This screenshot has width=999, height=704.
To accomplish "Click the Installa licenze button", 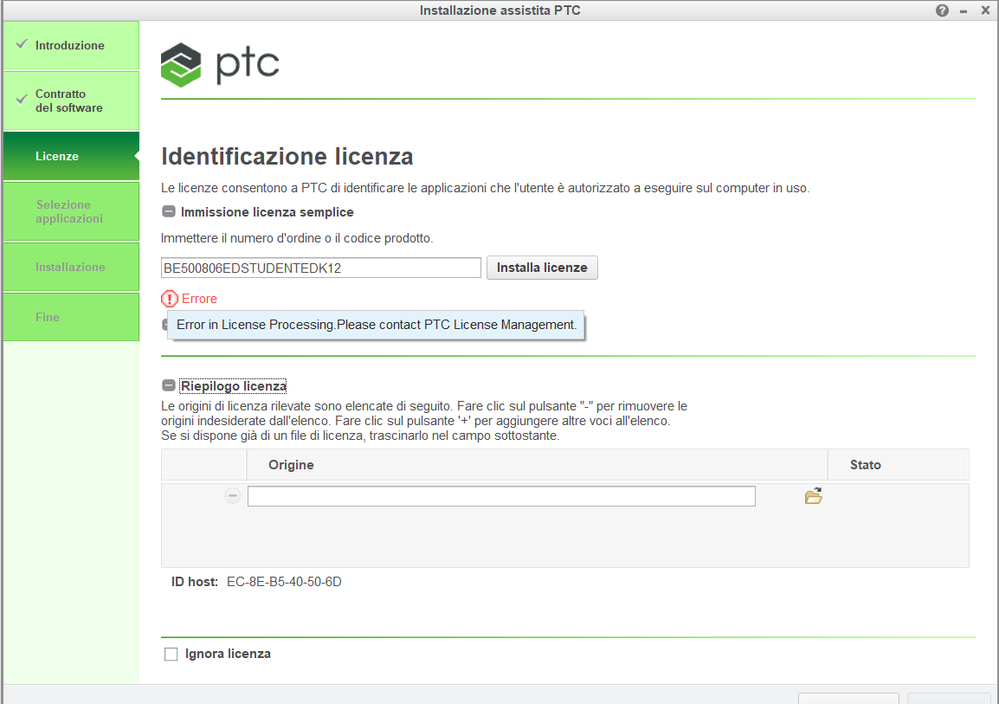I will pos(542,268).
